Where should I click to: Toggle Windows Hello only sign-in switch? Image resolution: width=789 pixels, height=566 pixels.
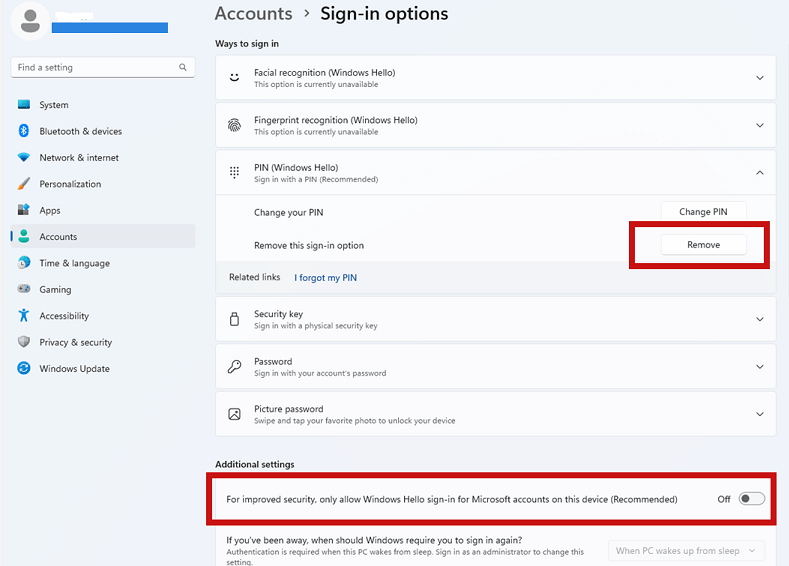752,499
